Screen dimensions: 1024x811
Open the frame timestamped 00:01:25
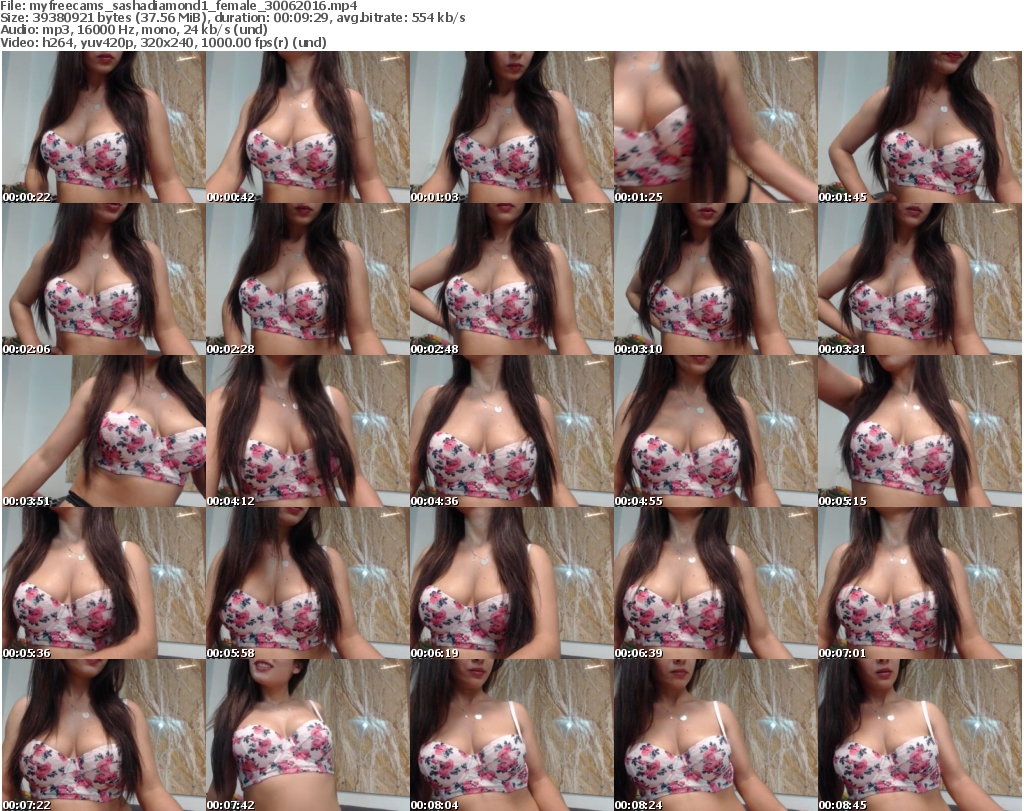pyautogui.click(x=715, y=127)
